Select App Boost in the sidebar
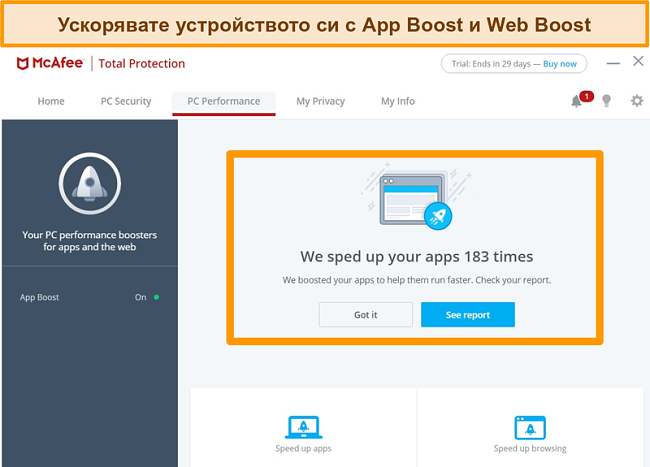The width and height of the screenshot is (650, 467). coord(39,297)
